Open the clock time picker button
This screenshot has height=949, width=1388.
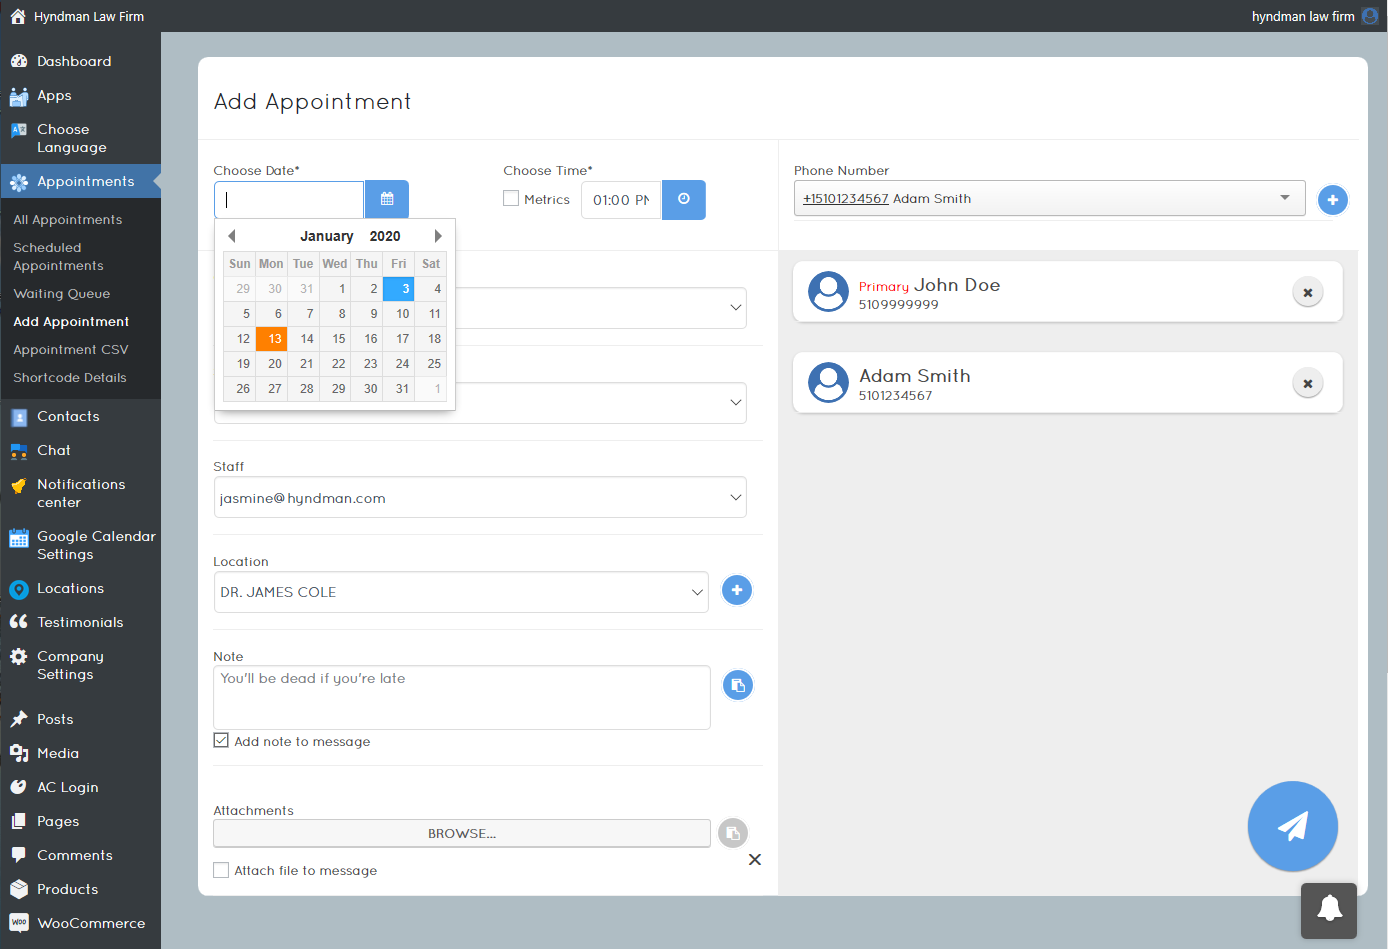click(684, 200)
